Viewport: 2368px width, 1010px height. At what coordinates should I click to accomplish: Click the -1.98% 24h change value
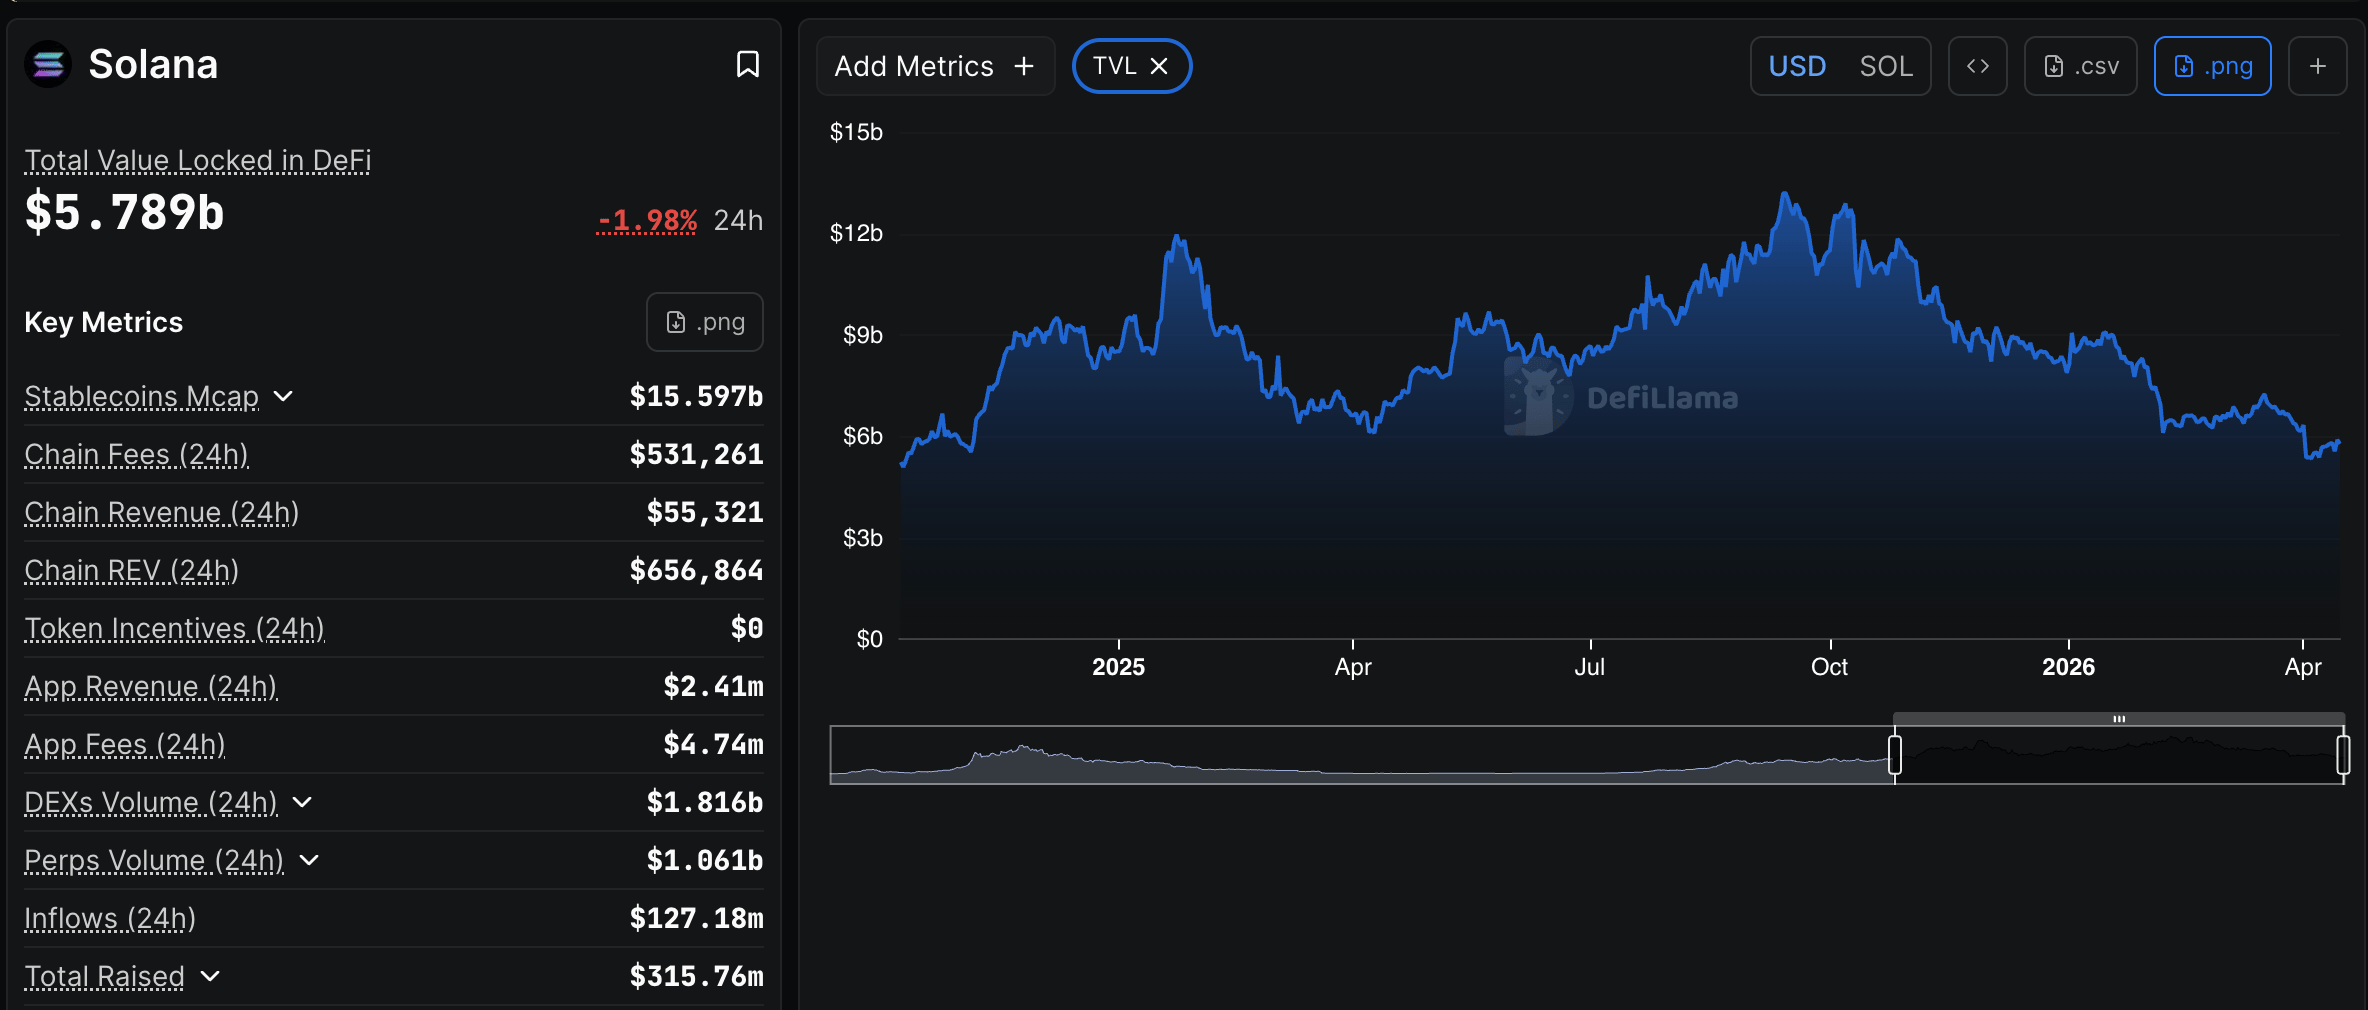pos(647,220)
